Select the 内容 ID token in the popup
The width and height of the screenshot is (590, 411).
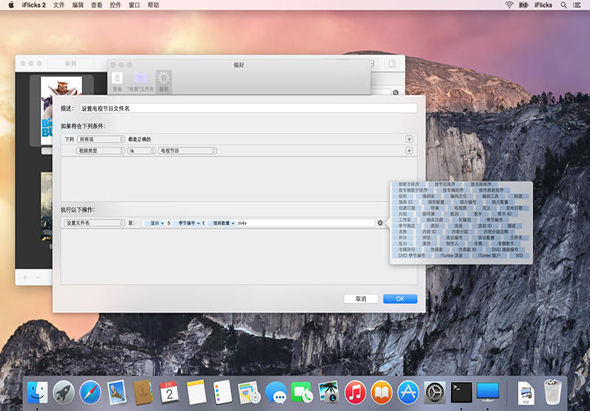429,232
